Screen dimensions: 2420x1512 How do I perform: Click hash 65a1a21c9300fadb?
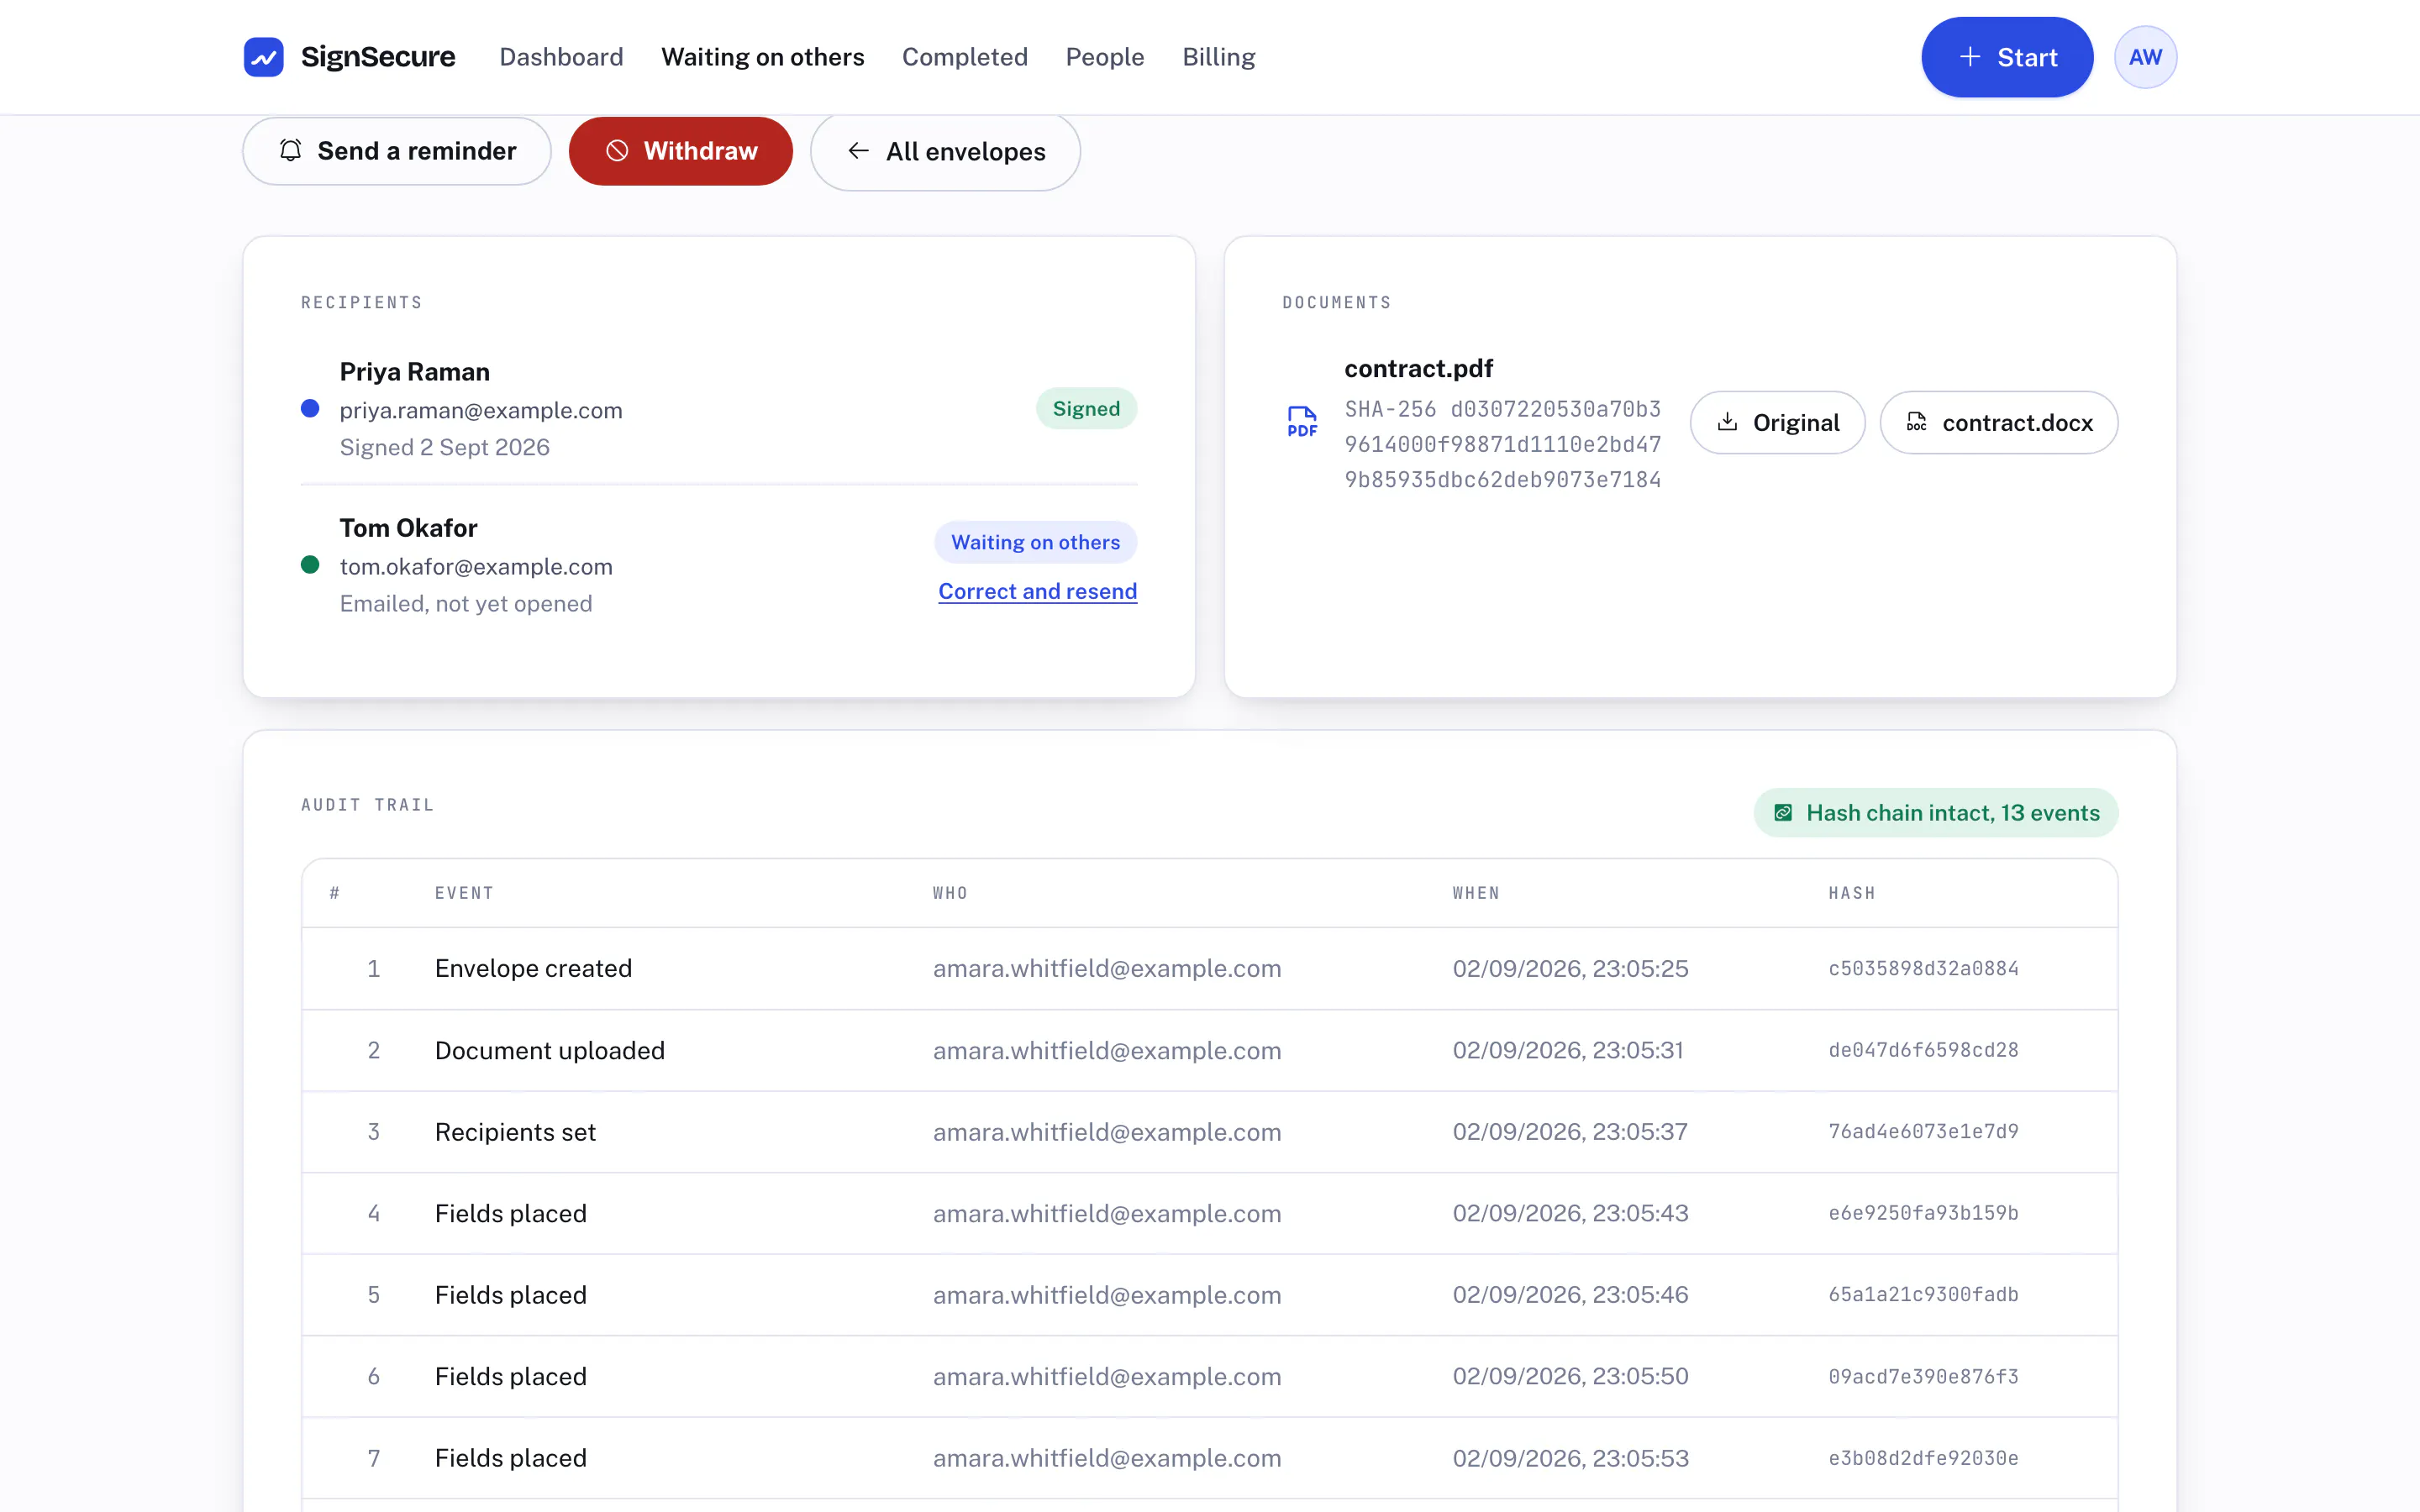[x=1924, y=1294]
